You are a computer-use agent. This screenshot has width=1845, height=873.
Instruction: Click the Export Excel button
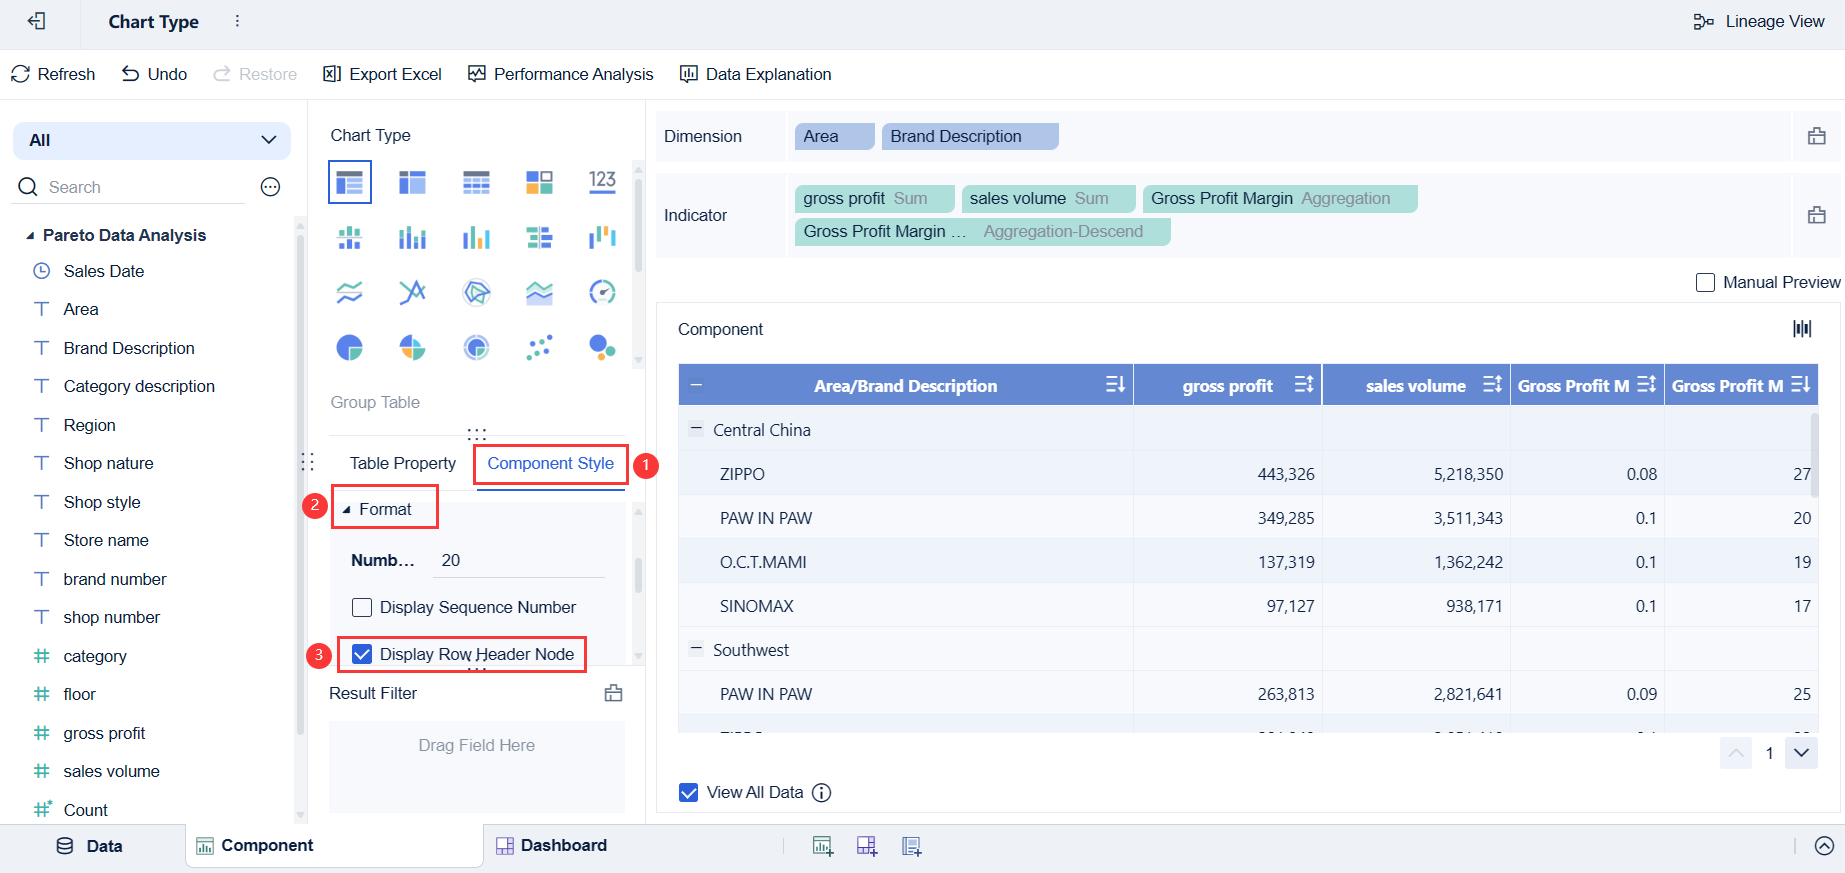click(x=382, y=74)
